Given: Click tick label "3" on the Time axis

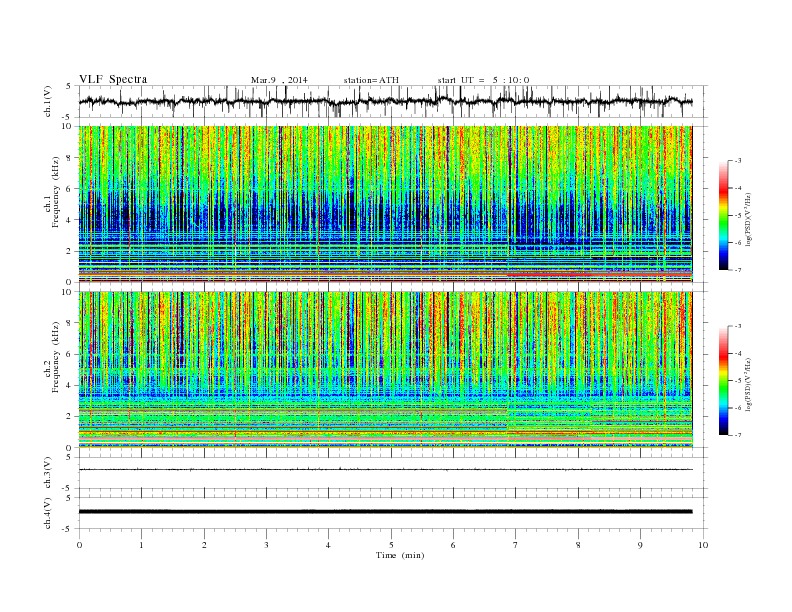Looking at the screenshot, I should [x=267, y=545].
